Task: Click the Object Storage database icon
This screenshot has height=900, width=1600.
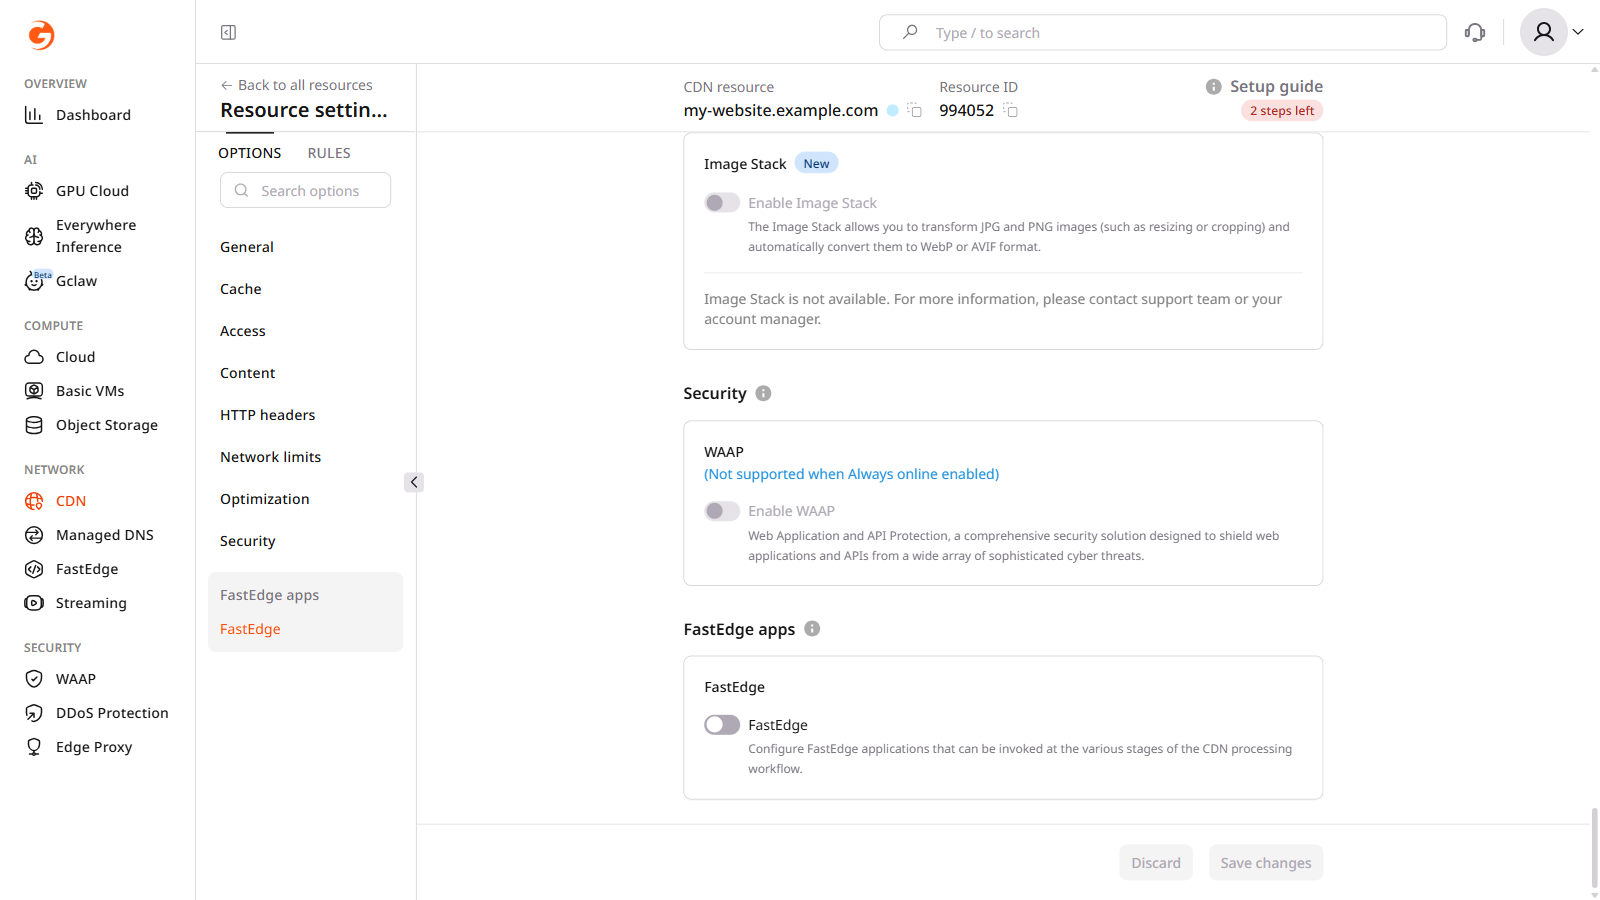Action: pyautogui.click(x=34, y=425)
